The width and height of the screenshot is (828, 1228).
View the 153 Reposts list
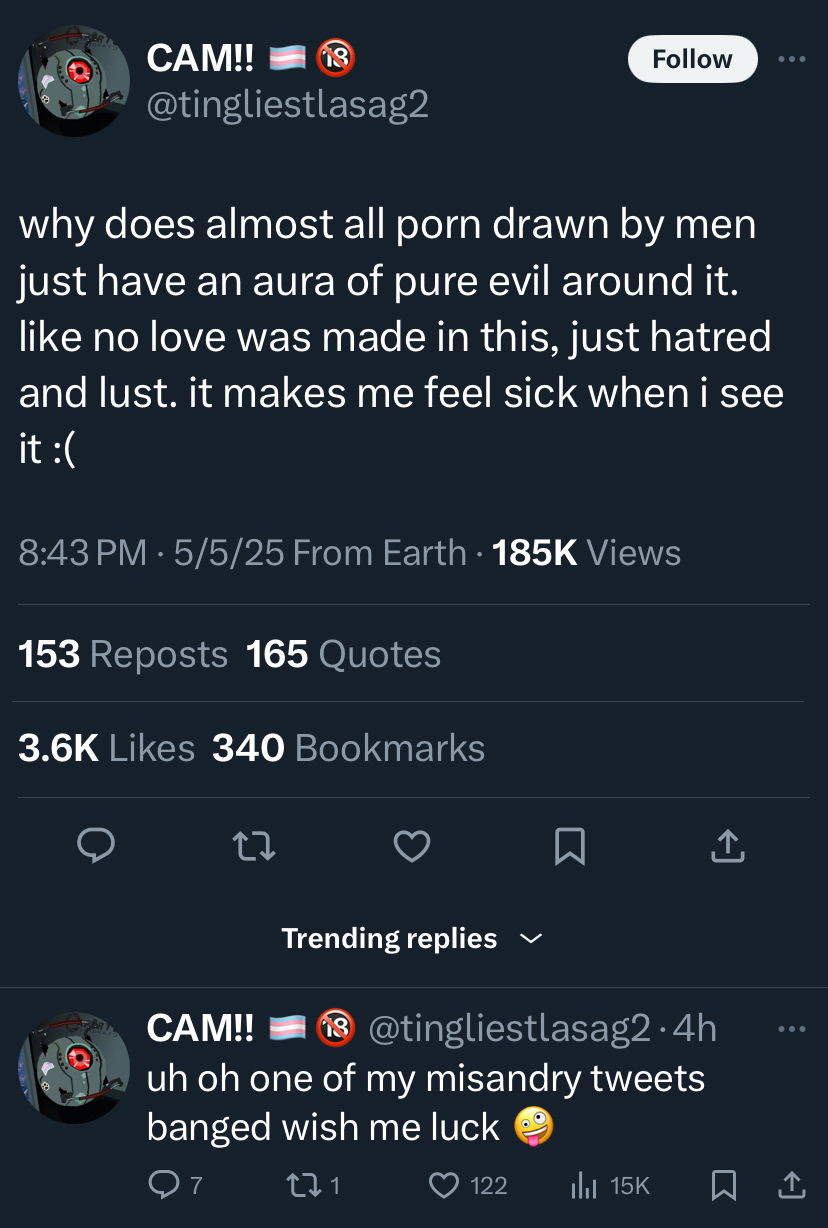(123, 655)
